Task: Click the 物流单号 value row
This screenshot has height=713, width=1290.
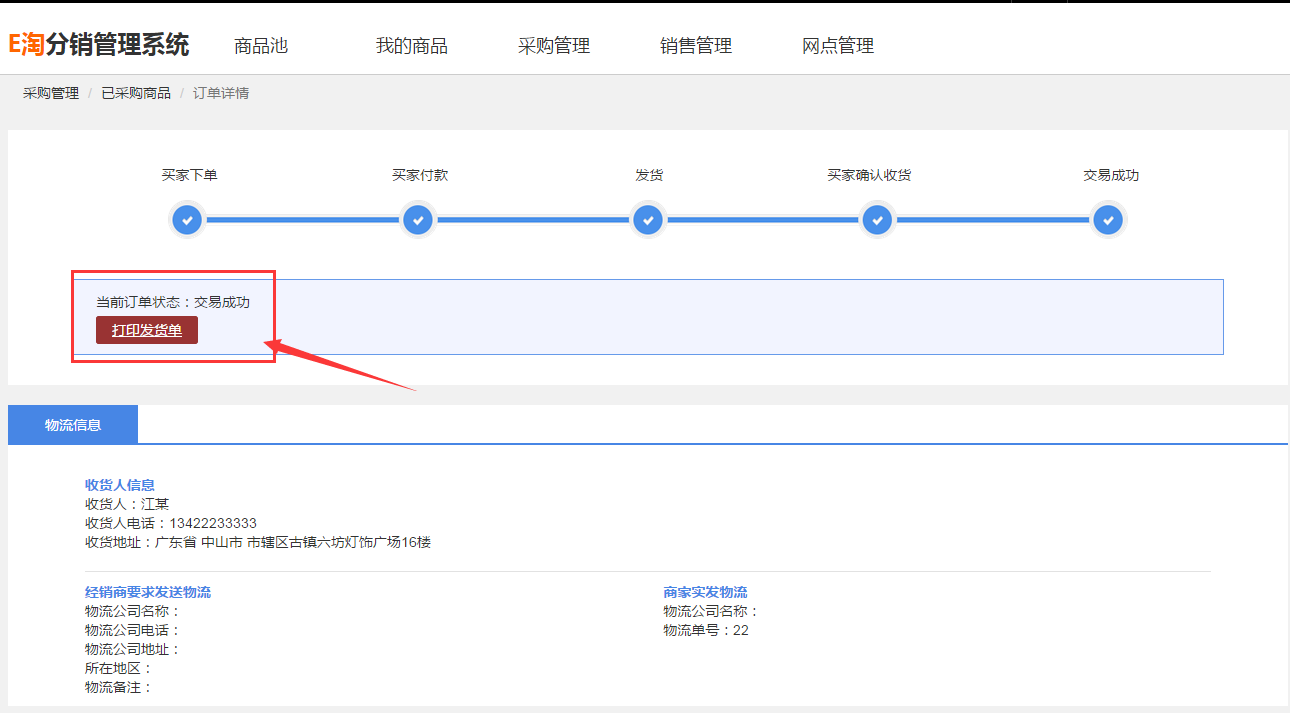Action: click(x=705, y=630)
